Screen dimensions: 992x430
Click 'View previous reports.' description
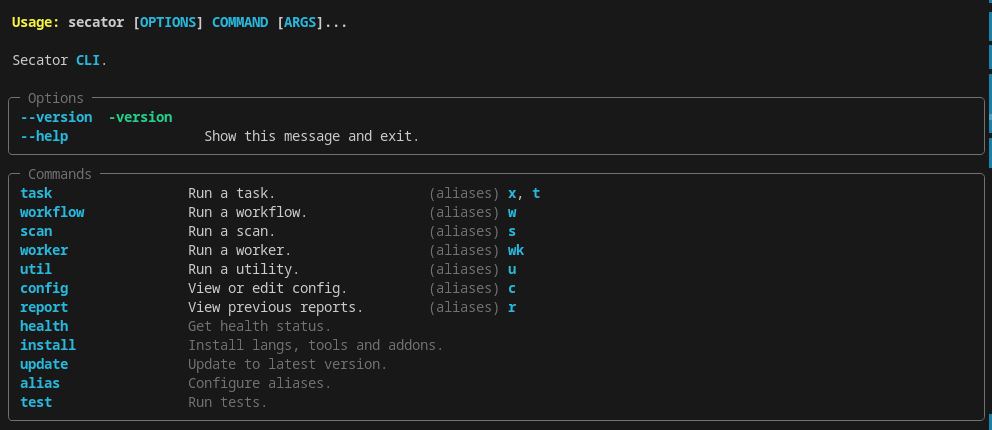click(276, 307)
